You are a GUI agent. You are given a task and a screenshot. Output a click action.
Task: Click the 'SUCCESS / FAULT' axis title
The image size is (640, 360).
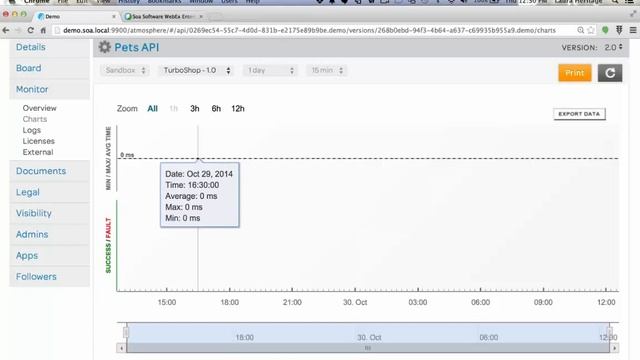[x=109, y=245]
